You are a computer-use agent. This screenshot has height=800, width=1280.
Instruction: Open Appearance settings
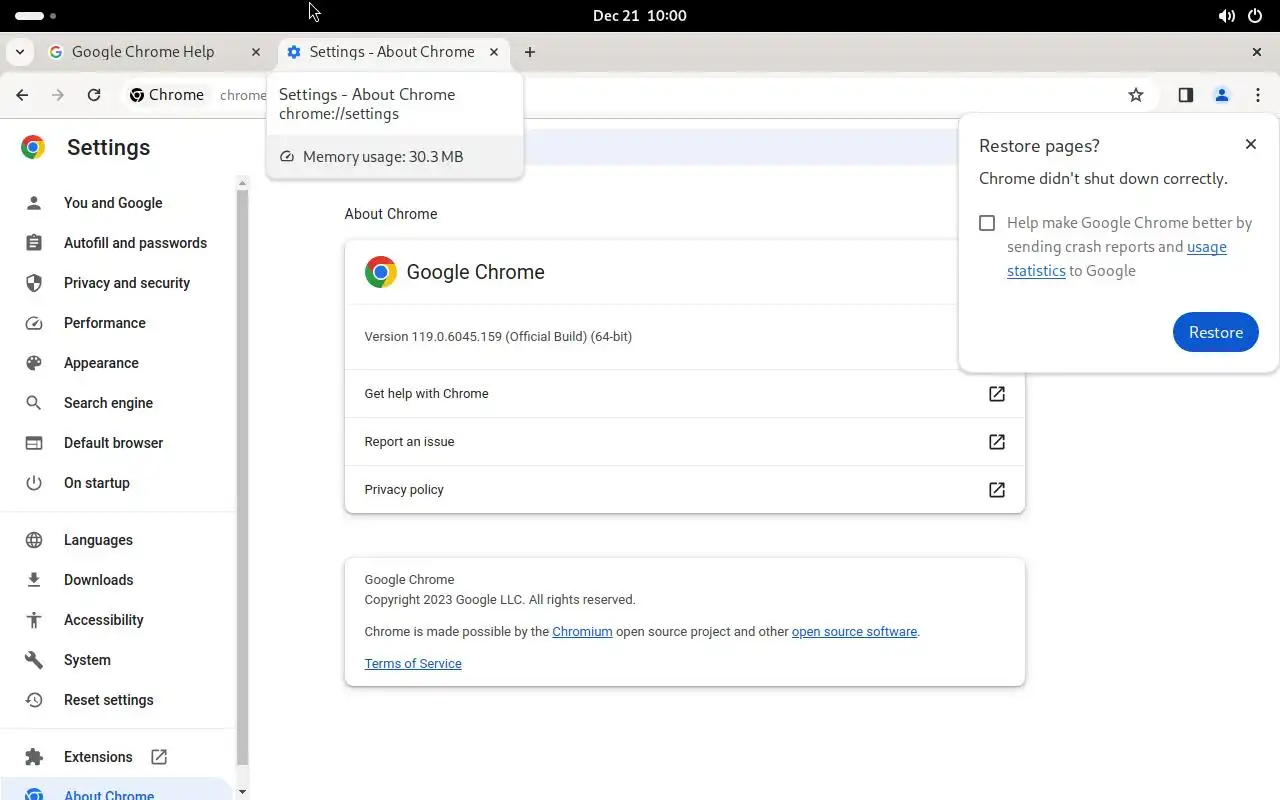118,363
